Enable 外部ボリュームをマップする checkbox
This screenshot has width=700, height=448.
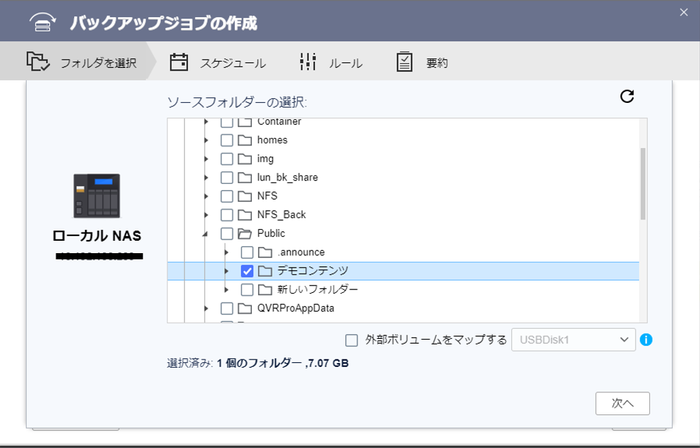pyautogui.click(x=351, y=340)
